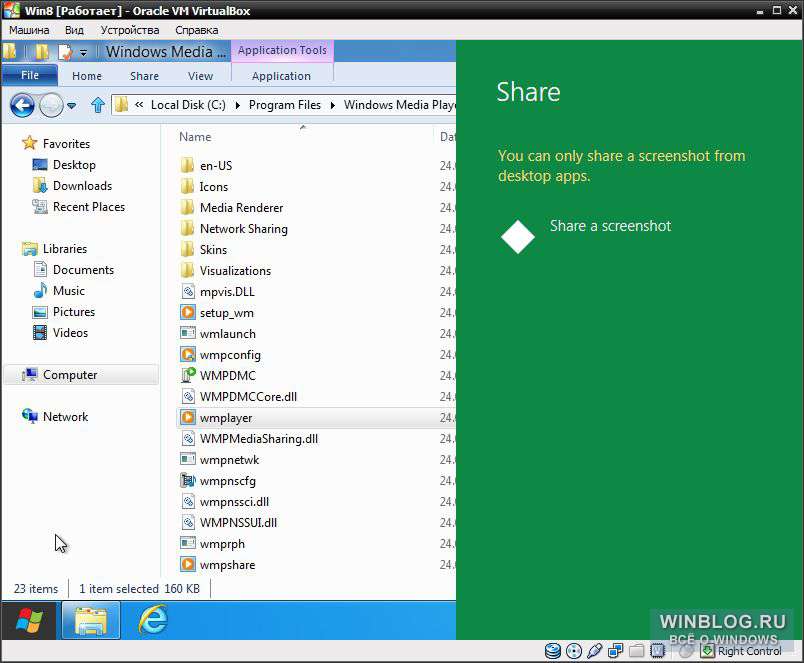Select the wmpnscfg application icon
Image resolution: width=804 pixels, height=663 pixels.
pos(188,480)
